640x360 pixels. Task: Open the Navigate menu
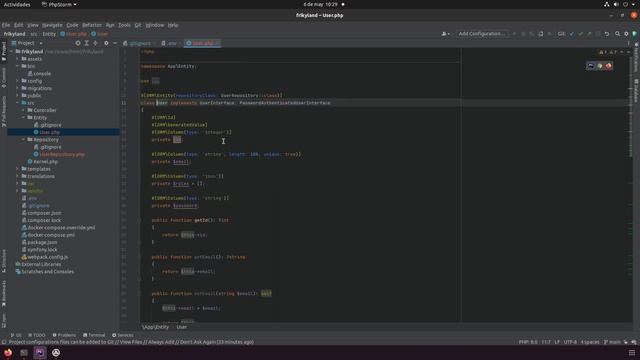point(52,25)
